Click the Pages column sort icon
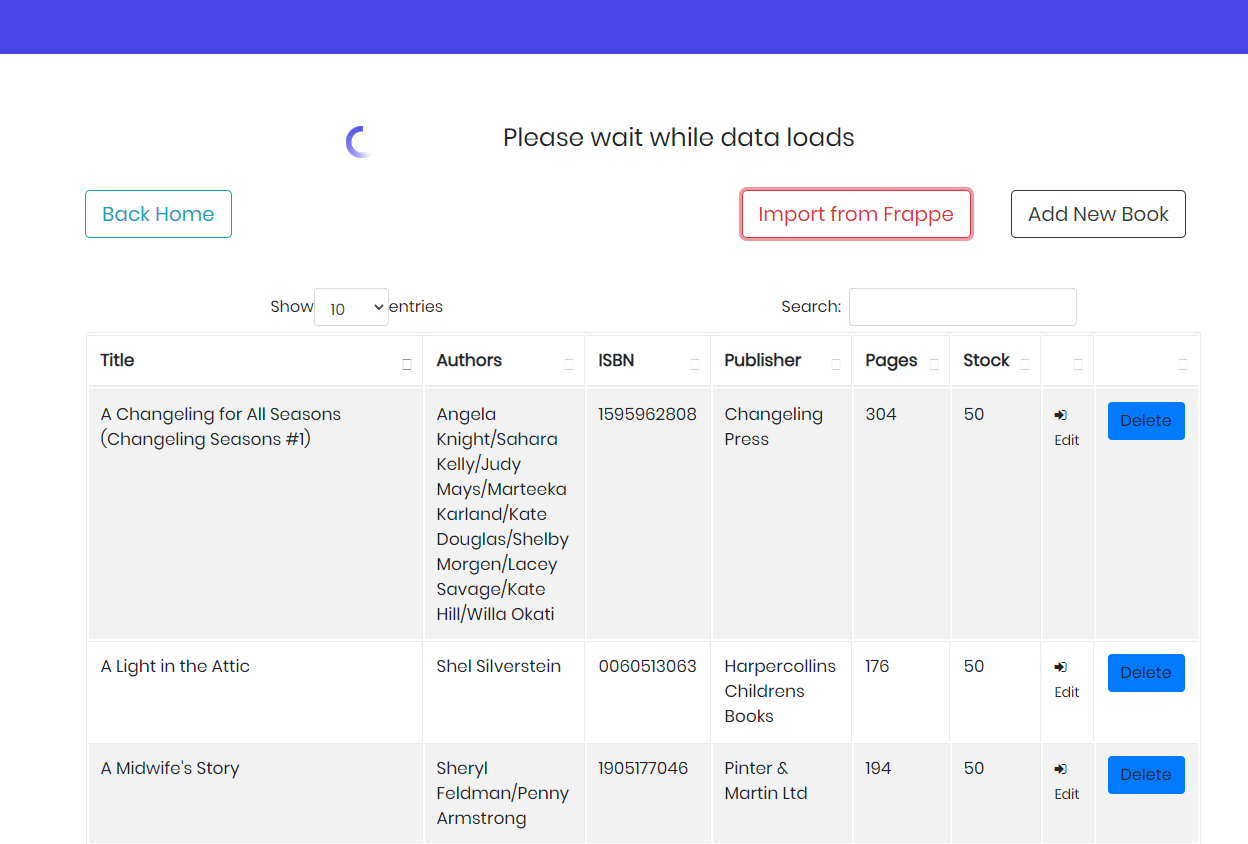Screen dimensions: 1248x844 click(x=934, y=365)
